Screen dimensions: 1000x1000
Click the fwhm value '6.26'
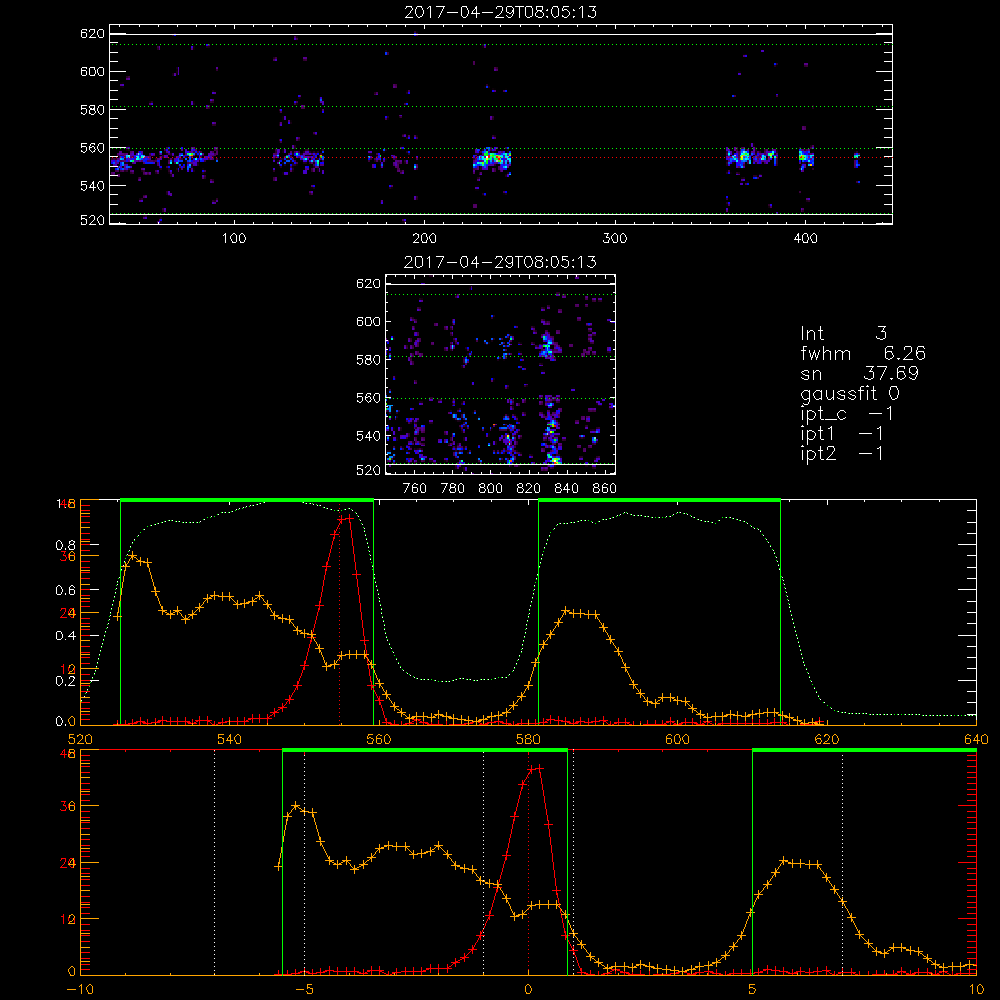coord(905,353)
